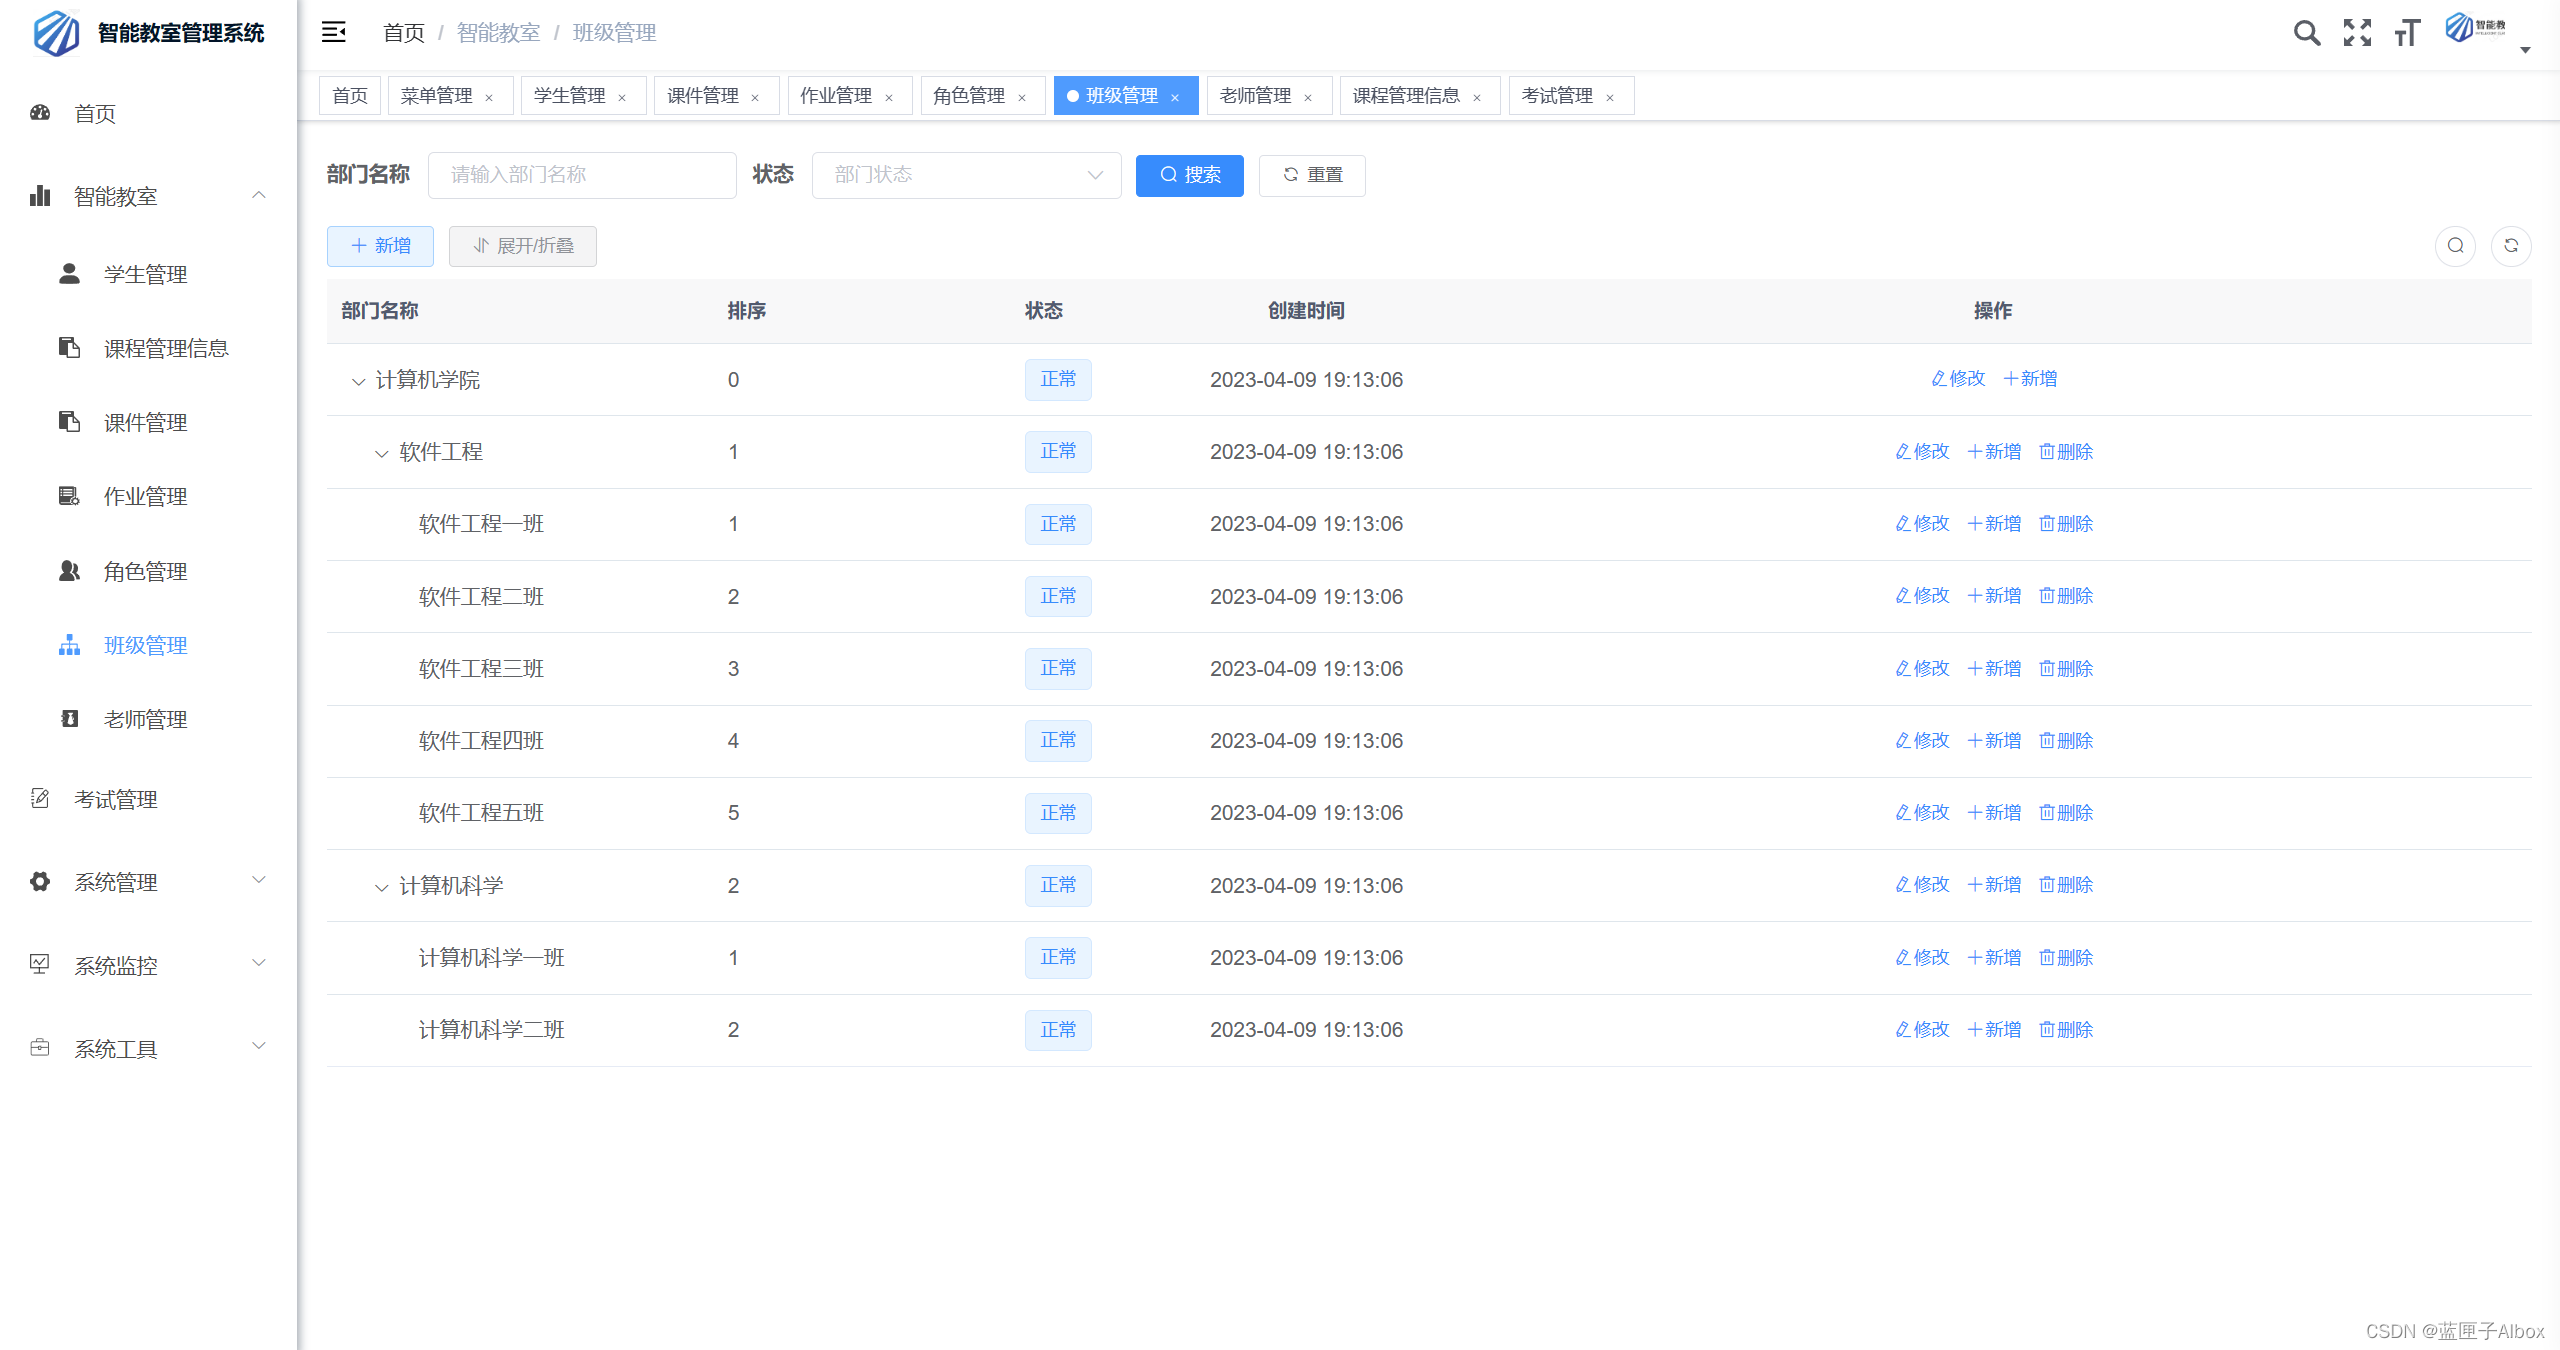
Task: Click 新增 for 软件工程三班 row
Action: [1994, 669]
